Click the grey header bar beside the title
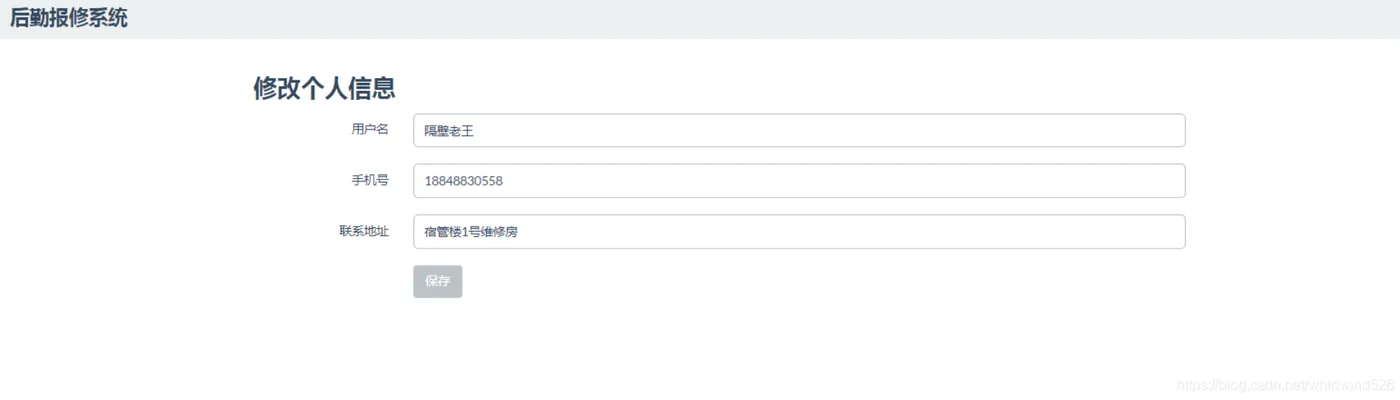This screenshot has height=400, width=1400. 700,18
